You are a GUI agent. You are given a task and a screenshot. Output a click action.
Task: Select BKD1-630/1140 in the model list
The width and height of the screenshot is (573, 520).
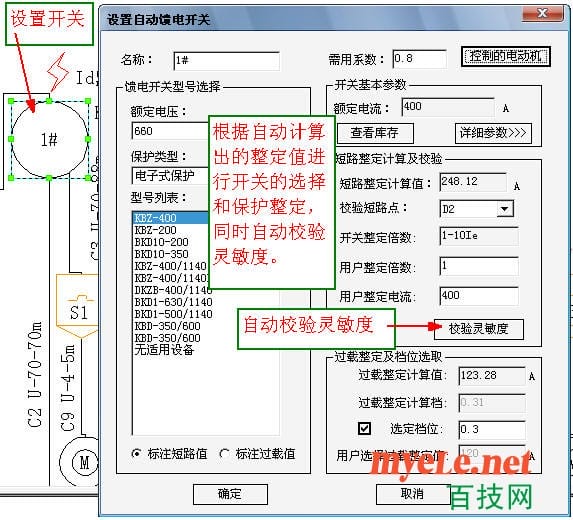(173, 302)
